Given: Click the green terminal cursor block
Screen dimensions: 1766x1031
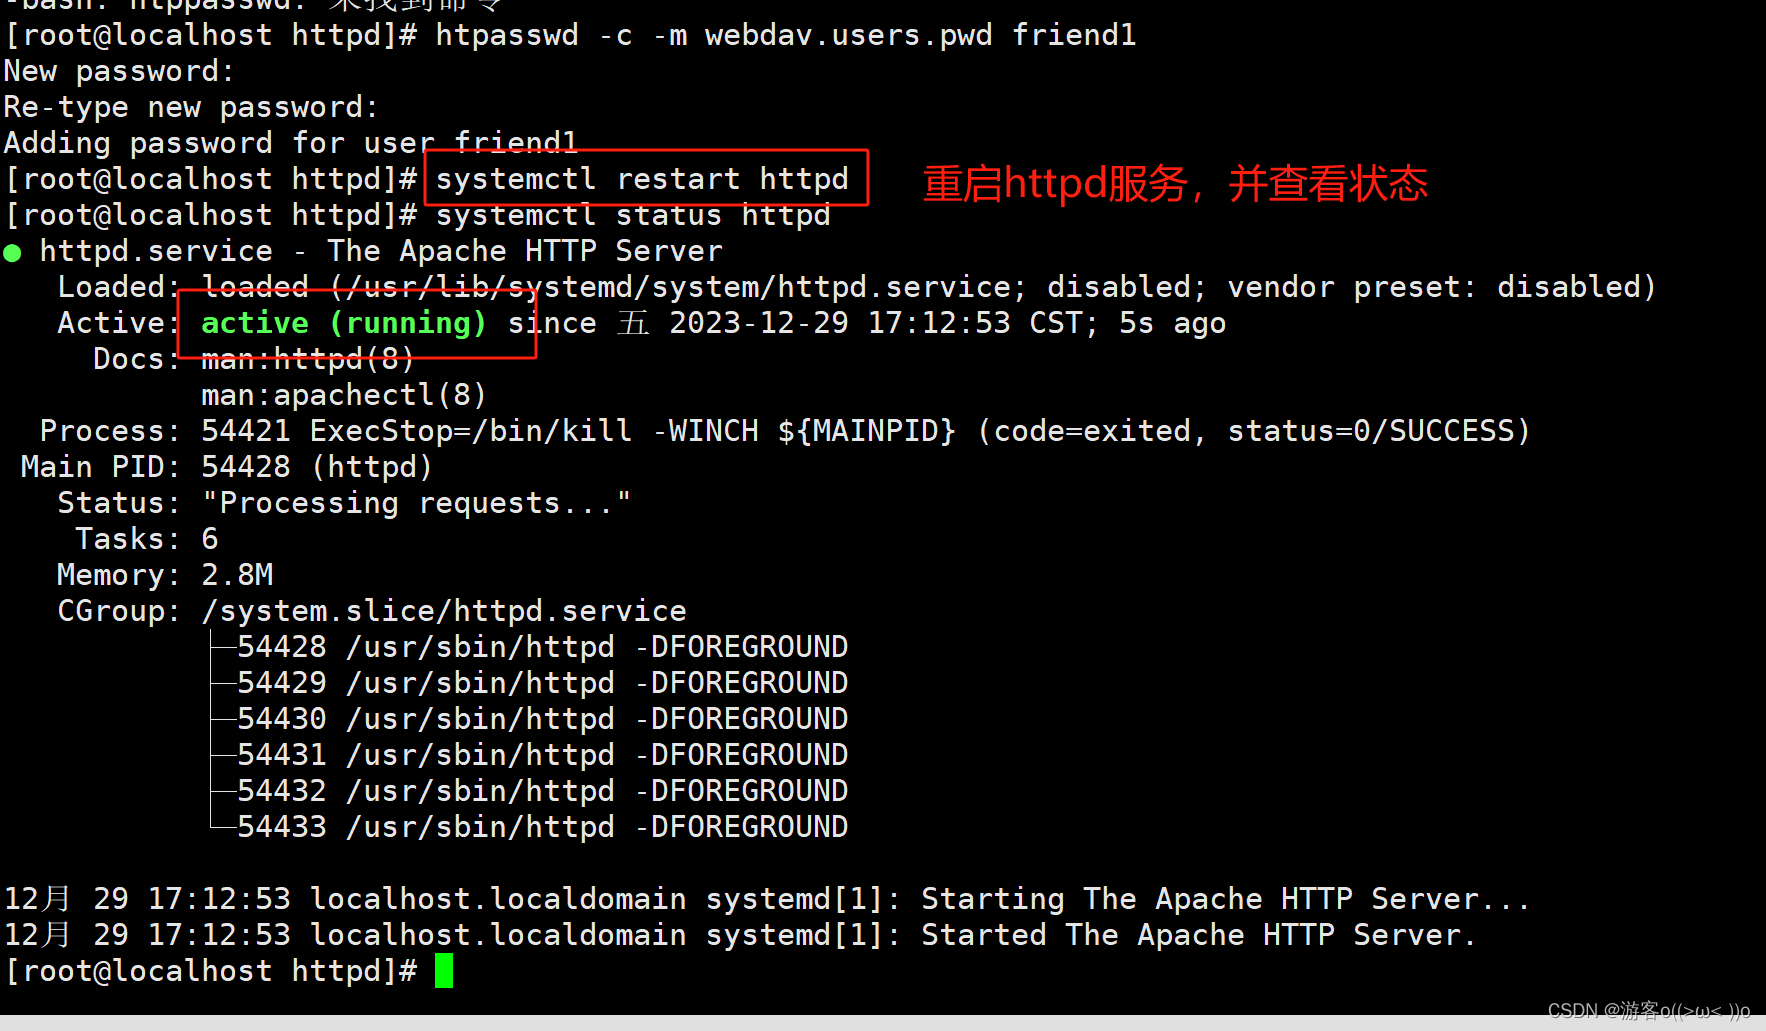Looking at the screenshot, I should coord(444,971).
